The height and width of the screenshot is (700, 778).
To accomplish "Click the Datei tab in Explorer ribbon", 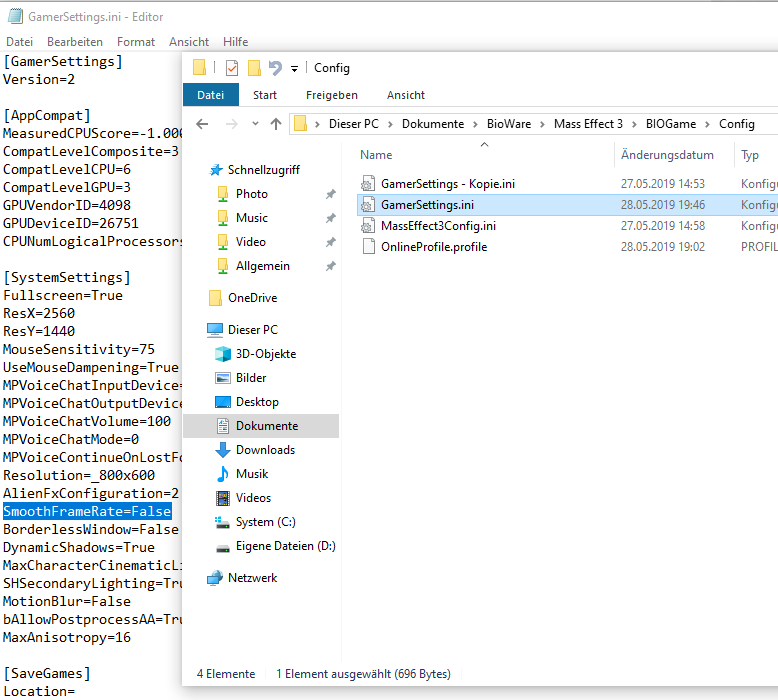I will pos(211,95).
